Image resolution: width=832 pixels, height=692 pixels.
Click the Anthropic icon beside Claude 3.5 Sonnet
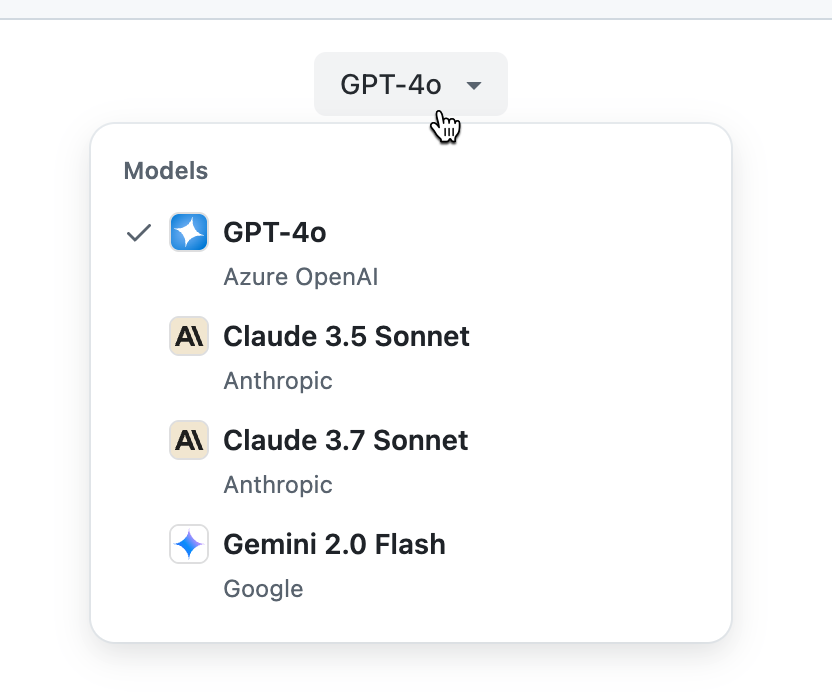[189, 336]
